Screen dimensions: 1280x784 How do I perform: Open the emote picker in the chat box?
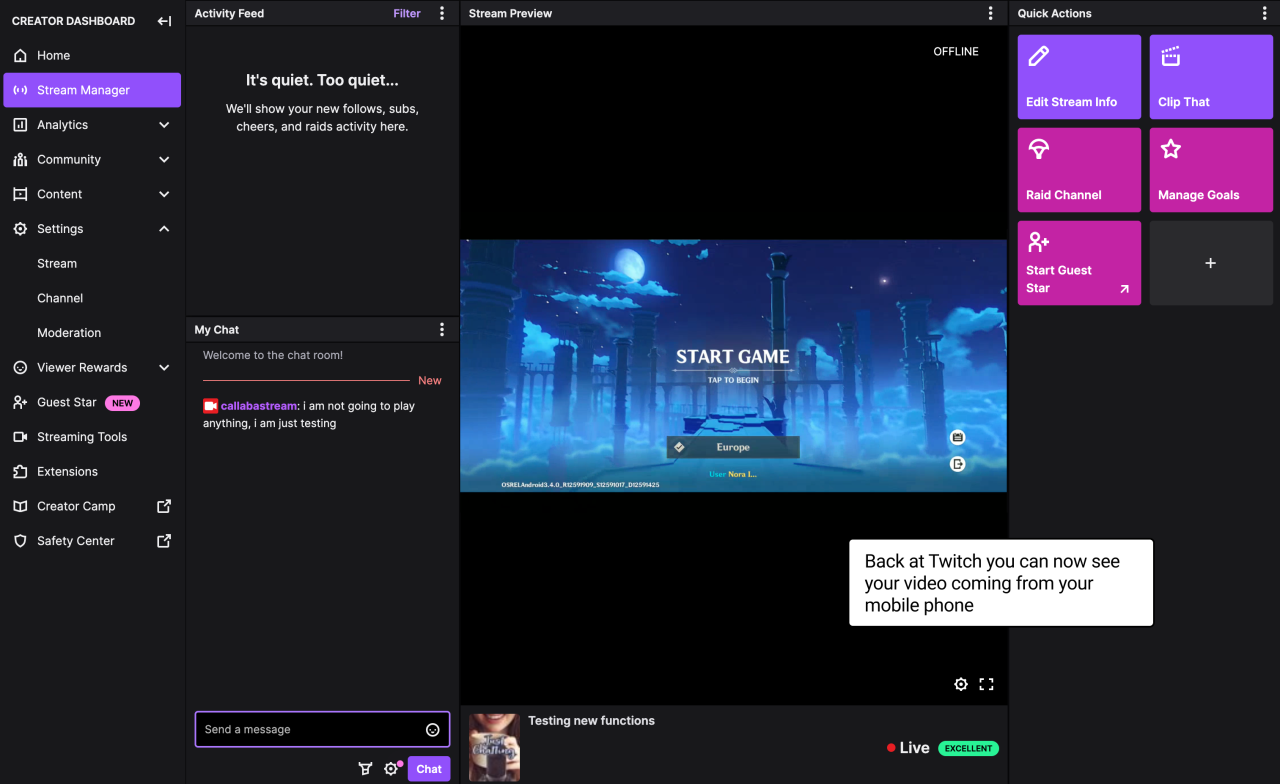[x=433, y=729]
